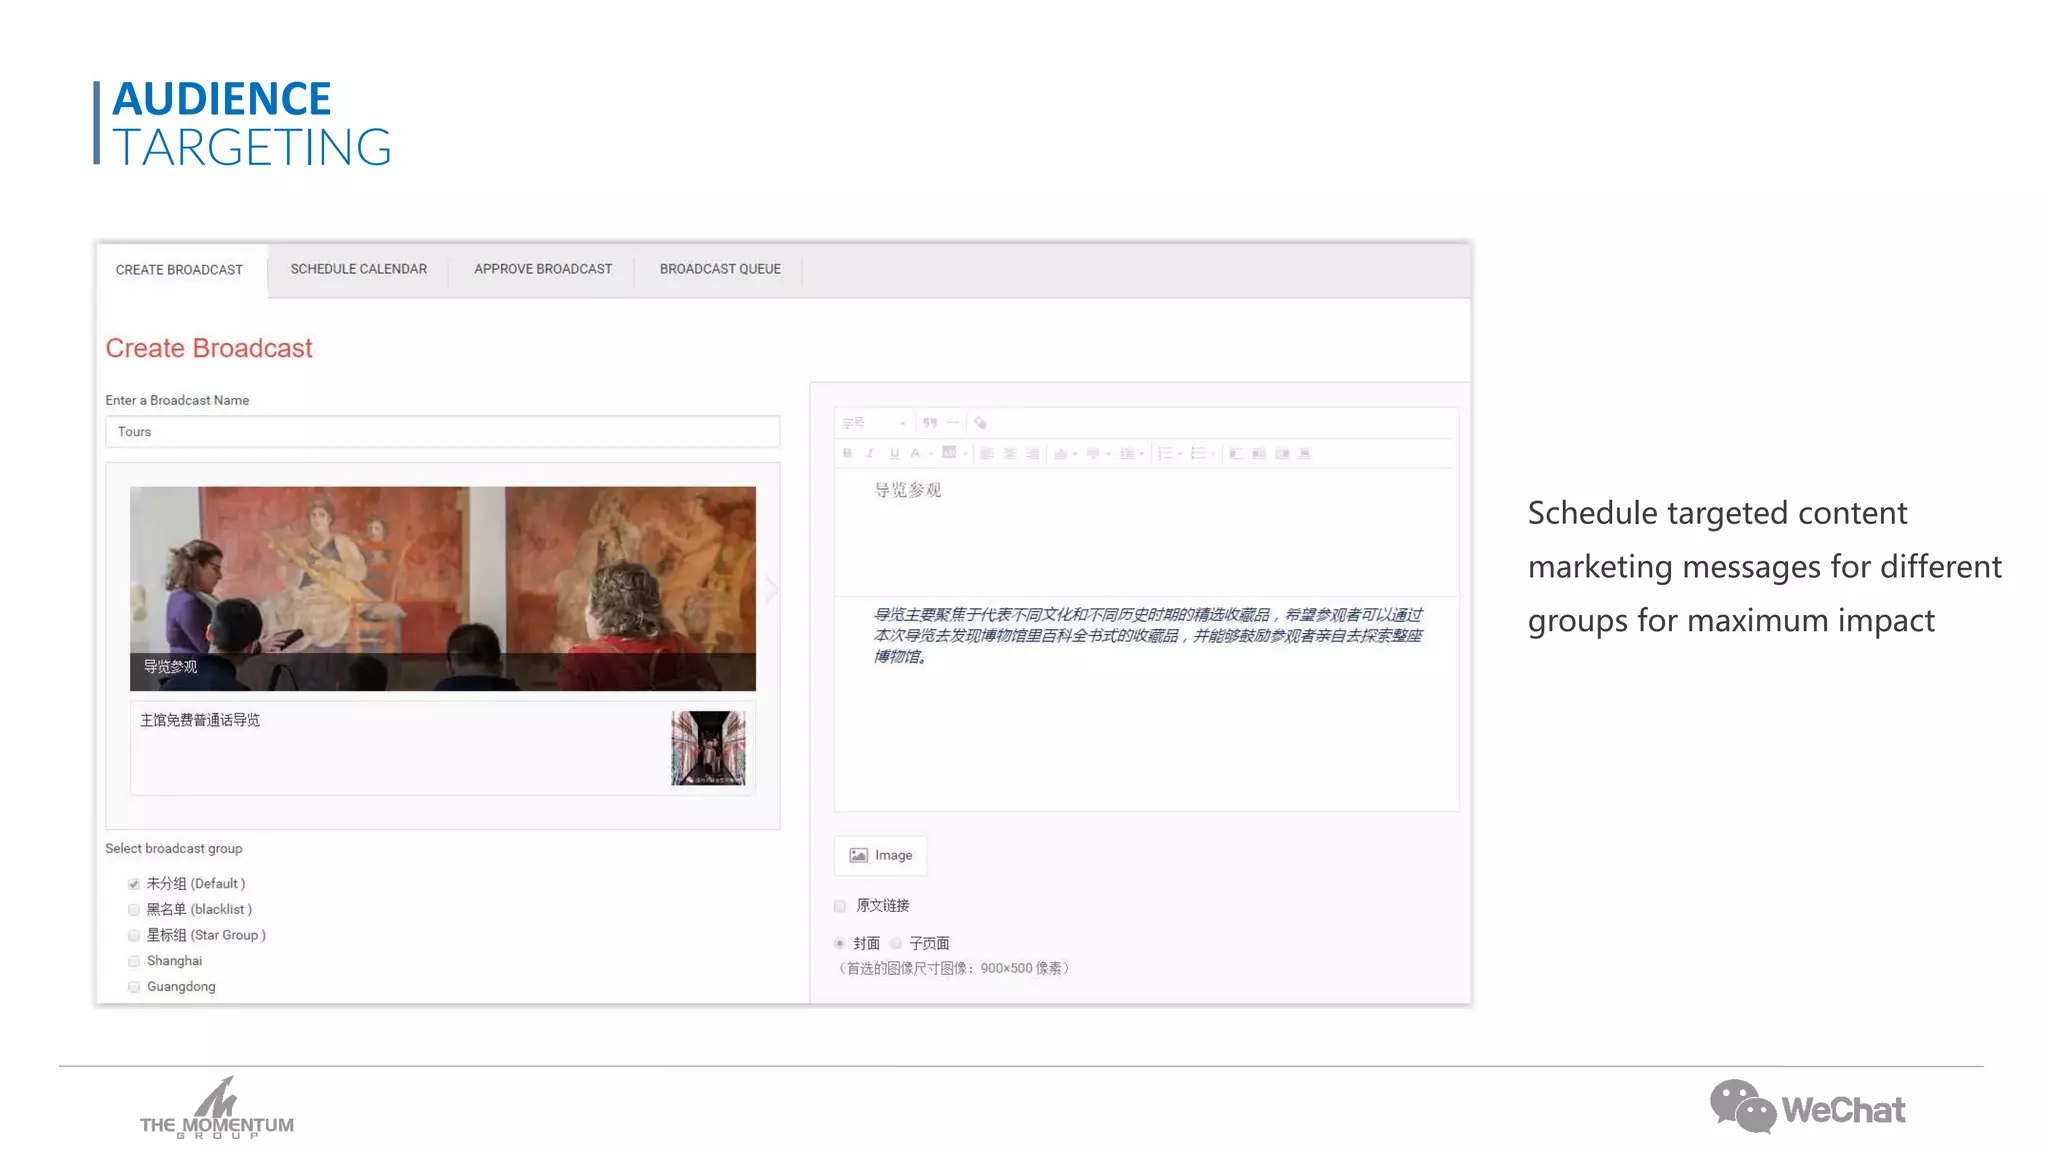The width and height of the screenshot is (2048, 1152).
Task: Click the clear formatting eraser icon
Action: click(x=981, y=423)
